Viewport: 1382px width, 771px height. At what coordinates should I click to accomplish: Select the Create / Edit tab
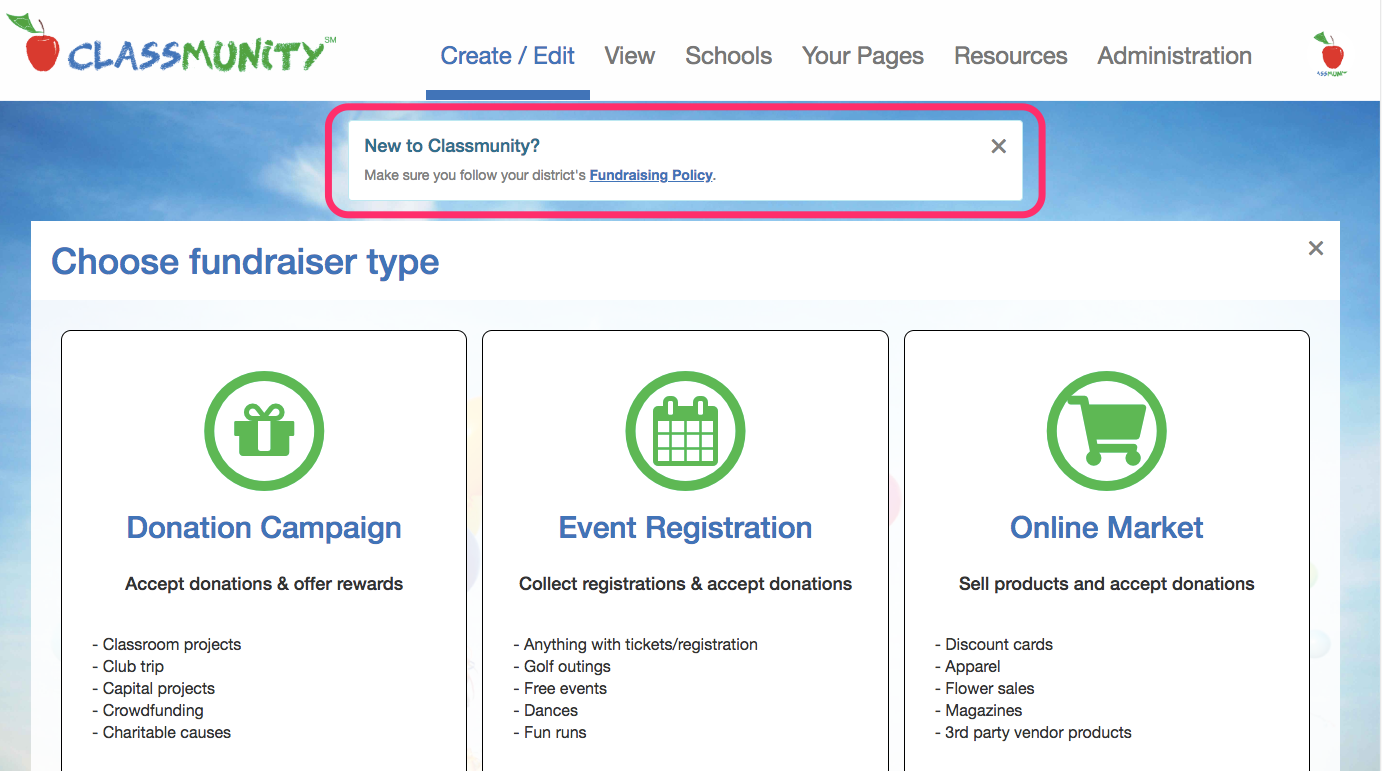coord(507,56)
